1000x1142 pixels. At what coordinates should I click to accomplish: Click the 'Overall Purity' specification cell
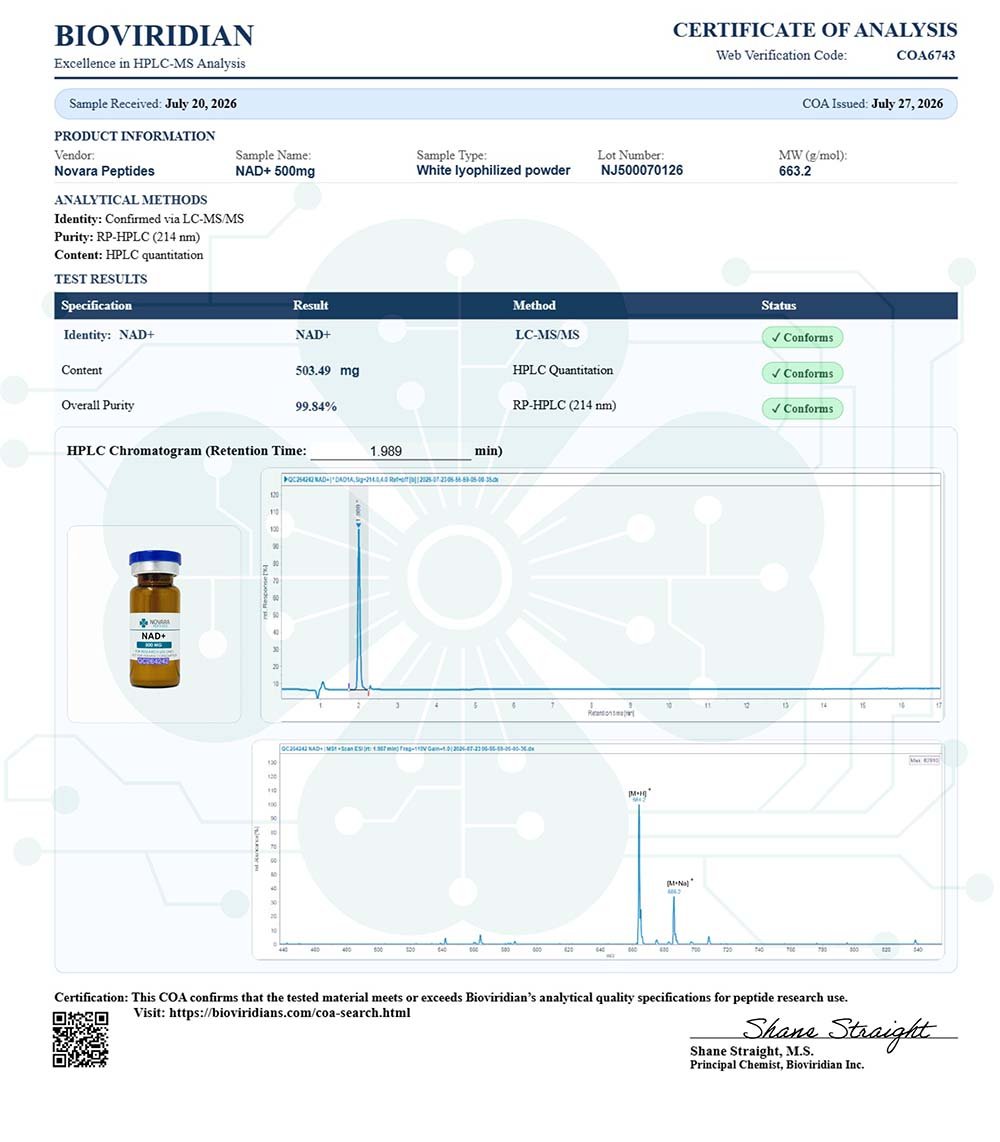[98, 405]
